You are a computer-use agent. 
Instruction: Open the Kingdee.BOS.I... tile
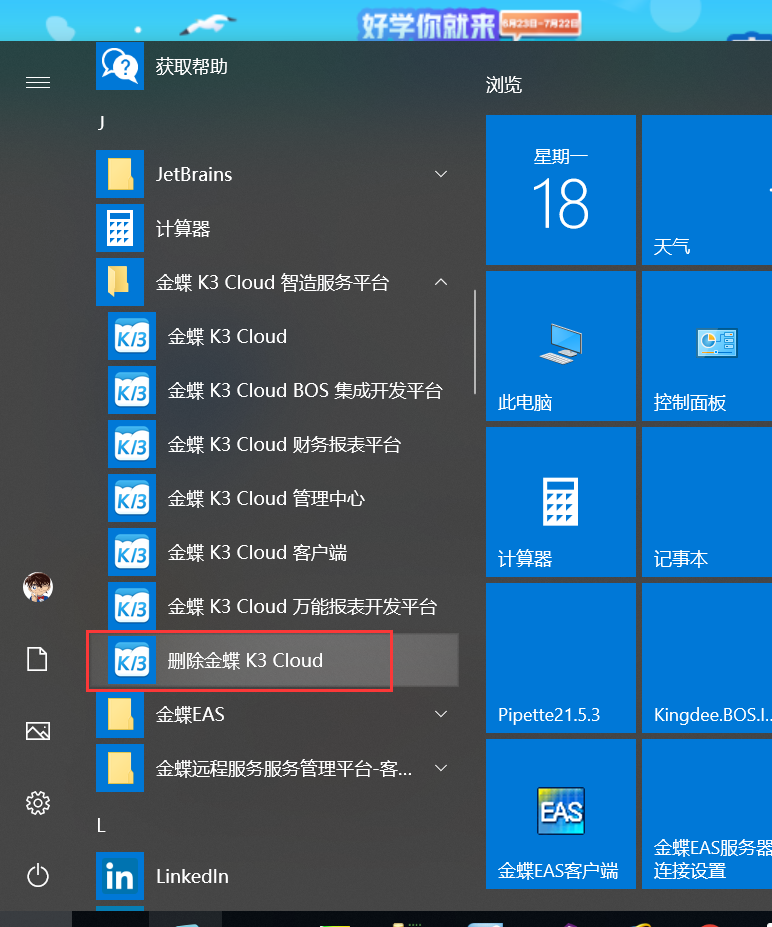click(x=707, y=658)
